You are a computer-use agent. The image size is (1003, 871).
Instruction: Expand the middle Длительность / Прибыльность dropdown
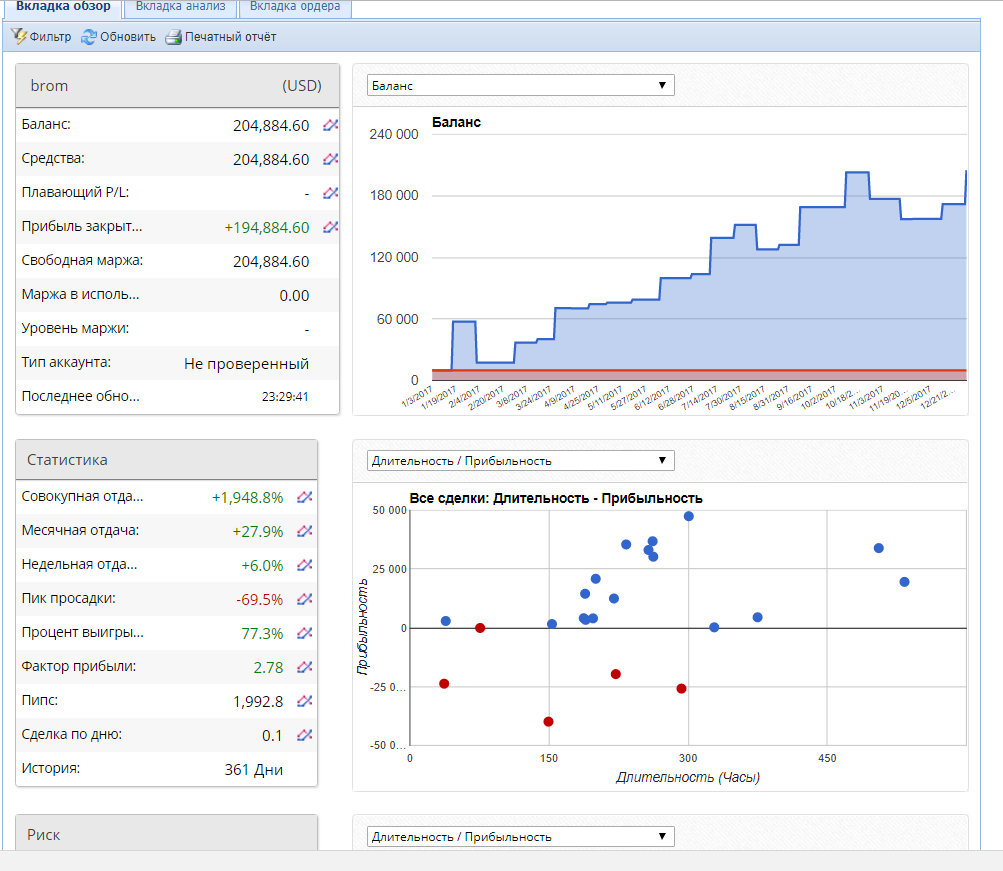click(x=520, y=460)
